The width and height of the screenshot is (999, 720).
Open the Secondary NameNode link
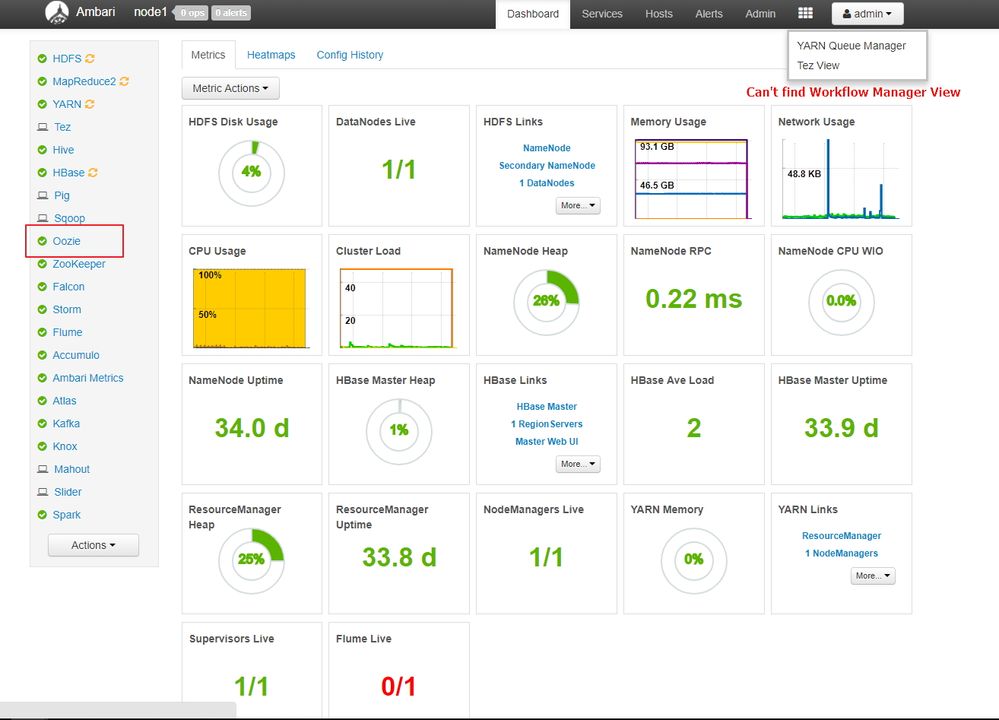[x=547, y=165]
